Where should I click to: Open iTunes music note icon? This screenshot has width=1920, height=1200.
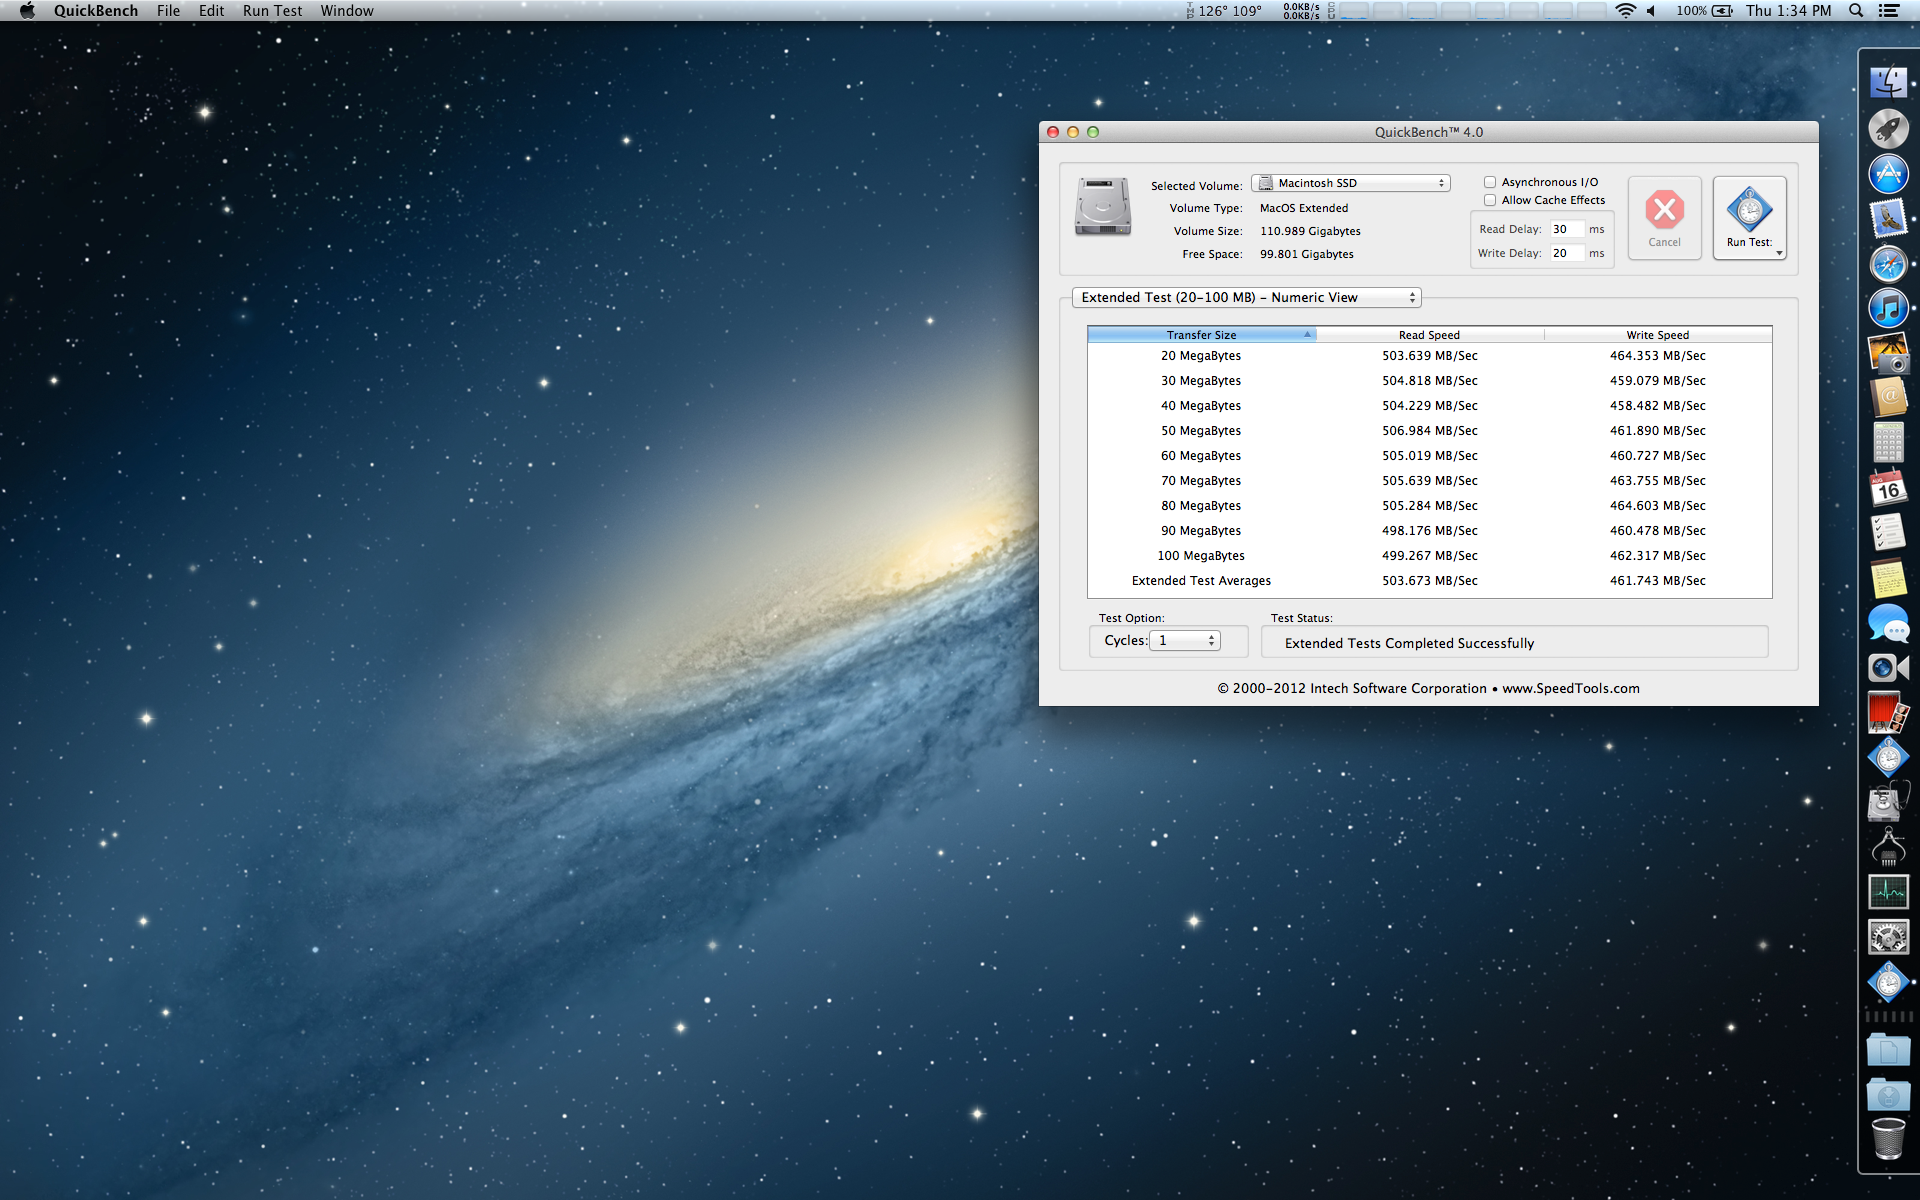tap(1888, 308)
